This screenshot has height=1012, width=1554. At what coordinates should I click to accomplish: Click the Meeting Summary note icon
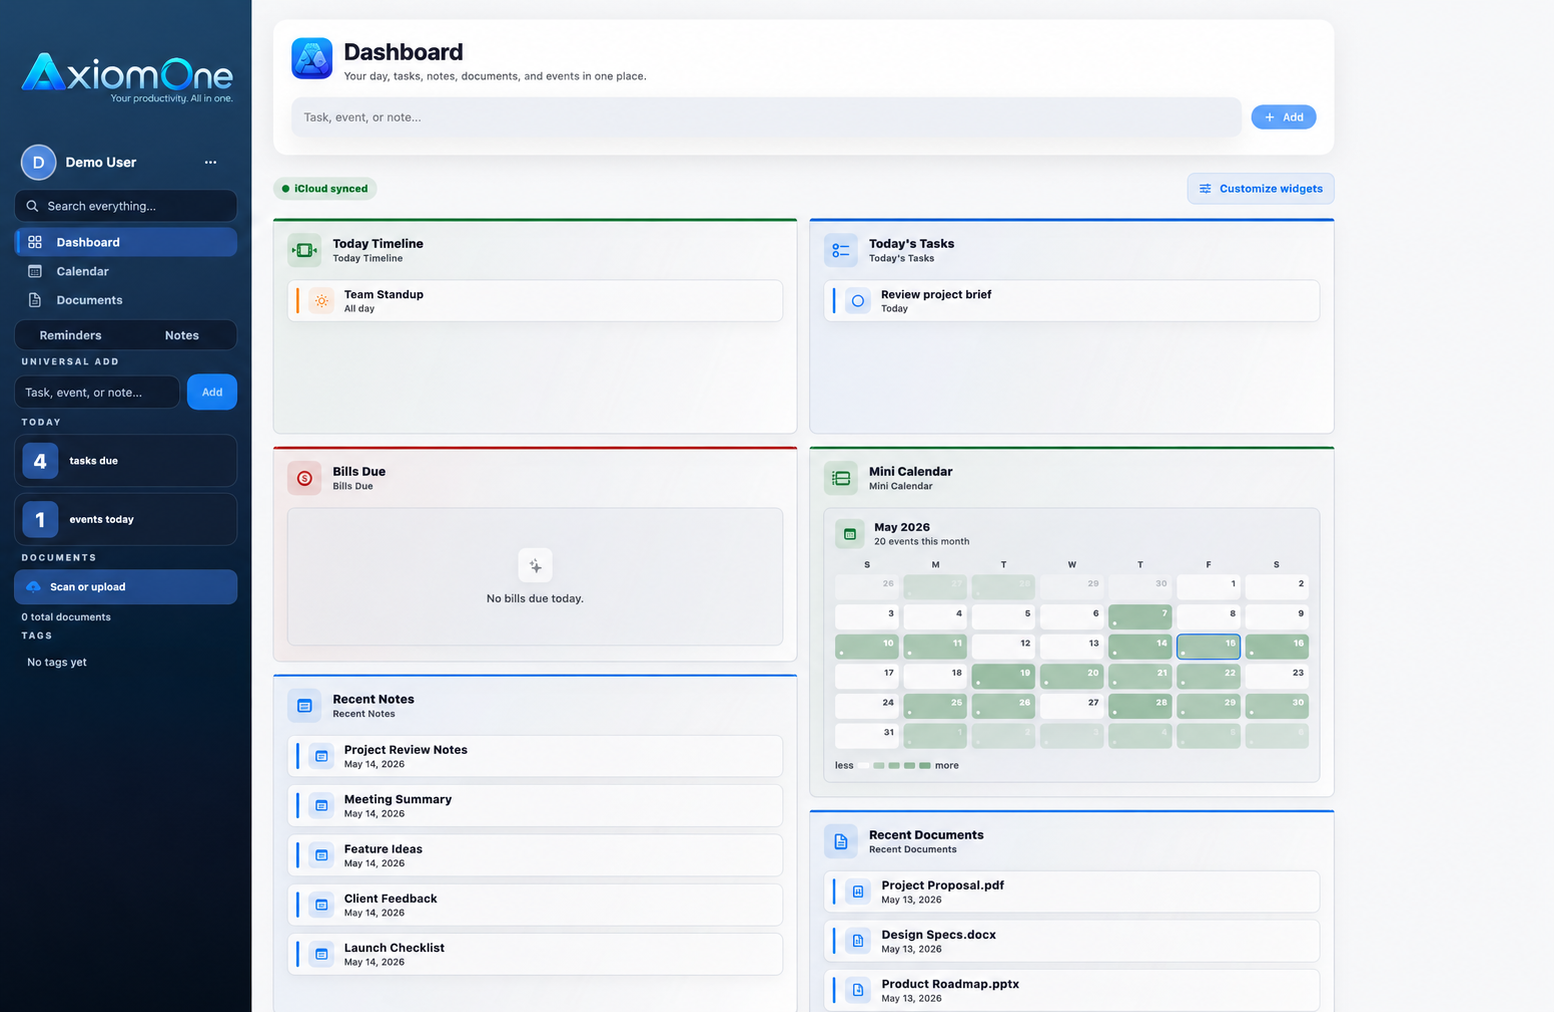pyautogui.click(x=322, y=806)
